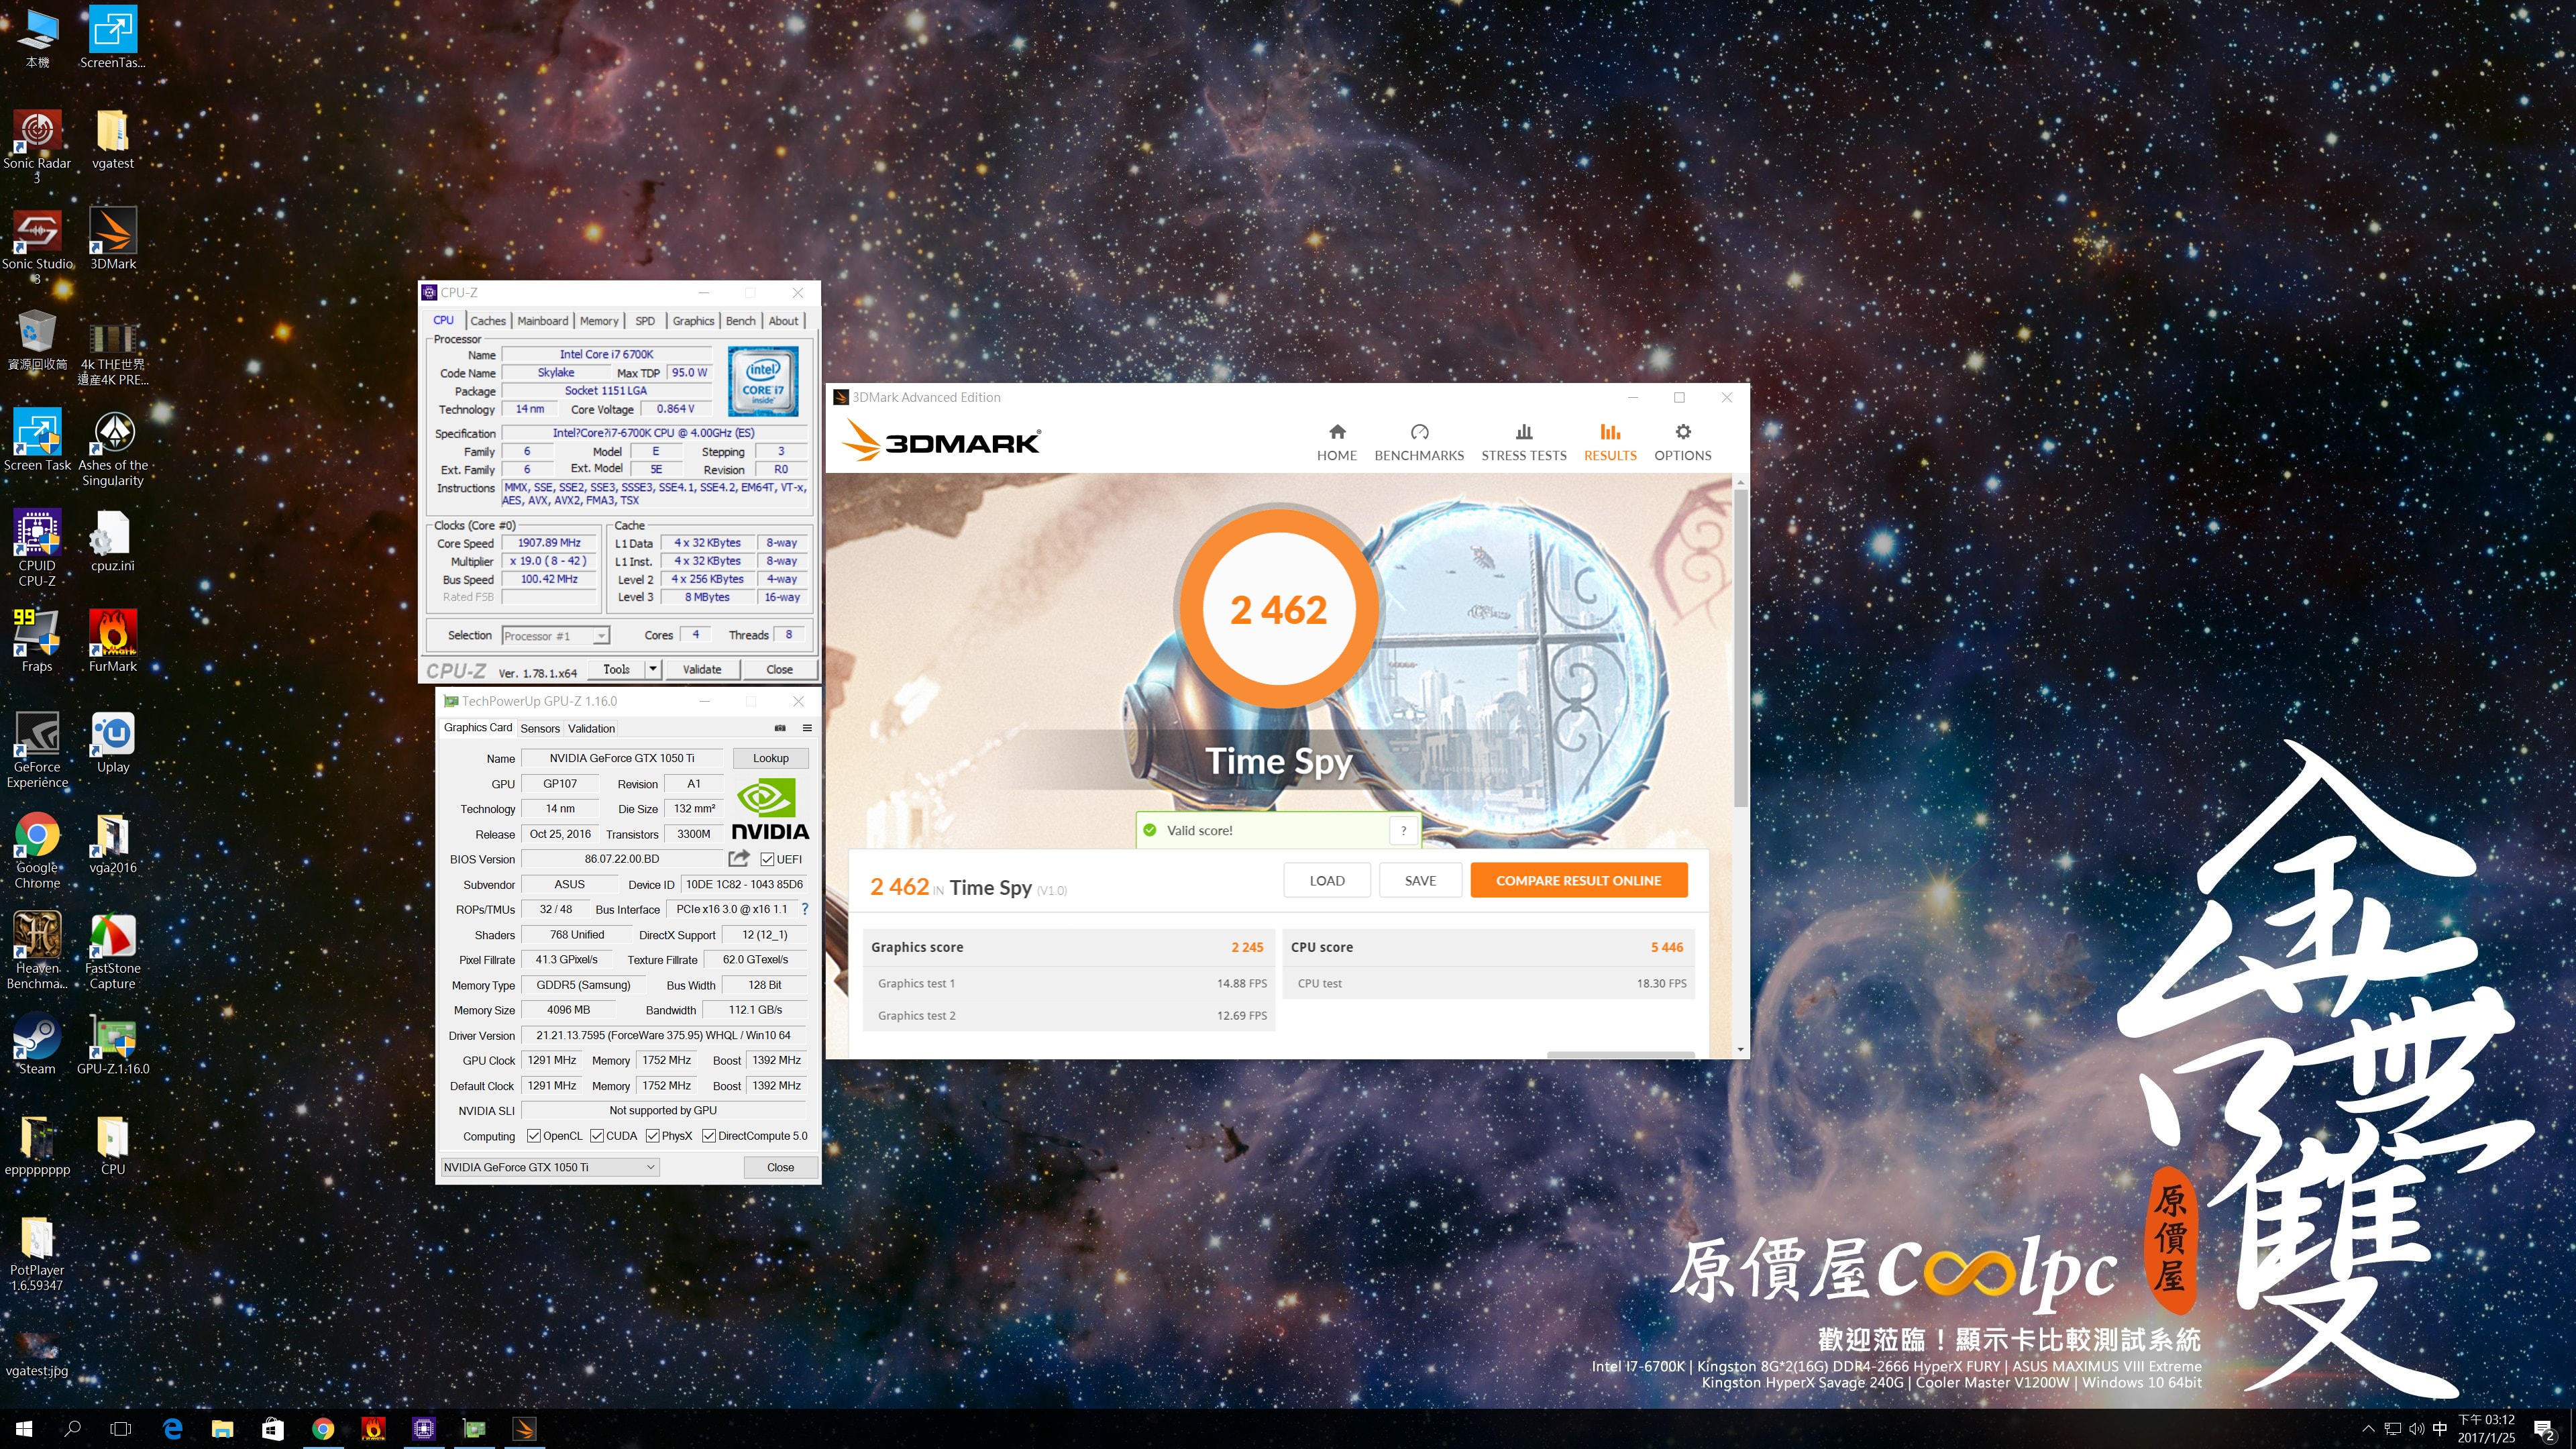
Task: Launch Uplay from the desktop
Action: pyautogui.click(x=113, y=743)
